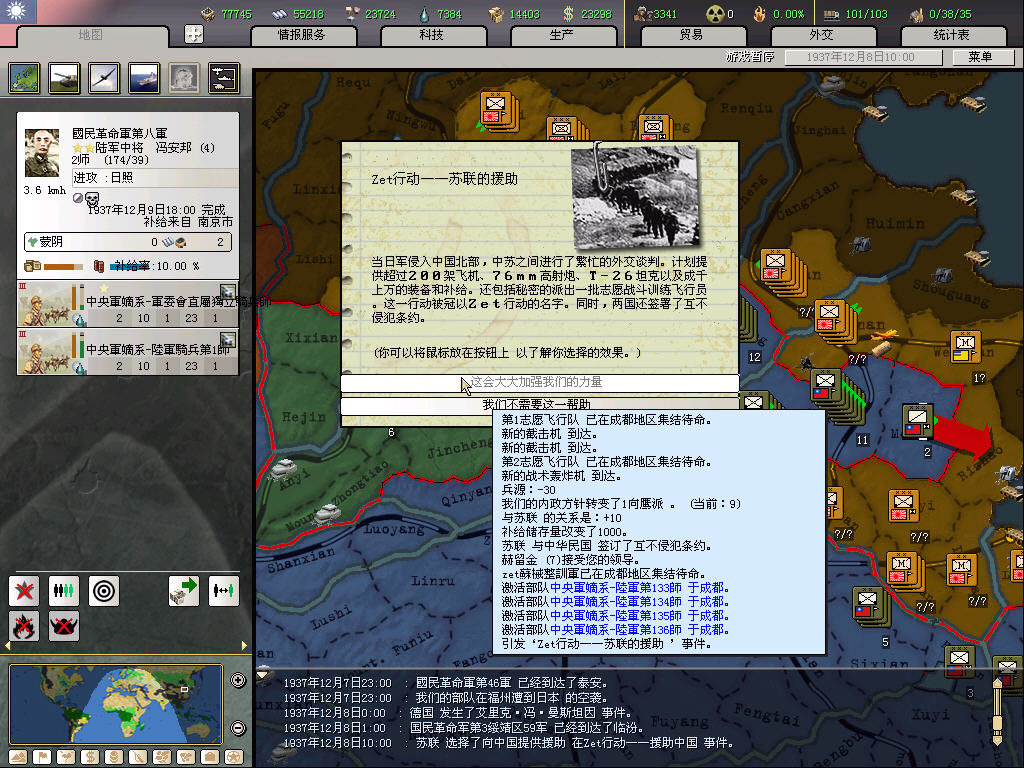Screen dimensions: 1024x768
Task: Select the land units tank icon
Action: point(64,78)
